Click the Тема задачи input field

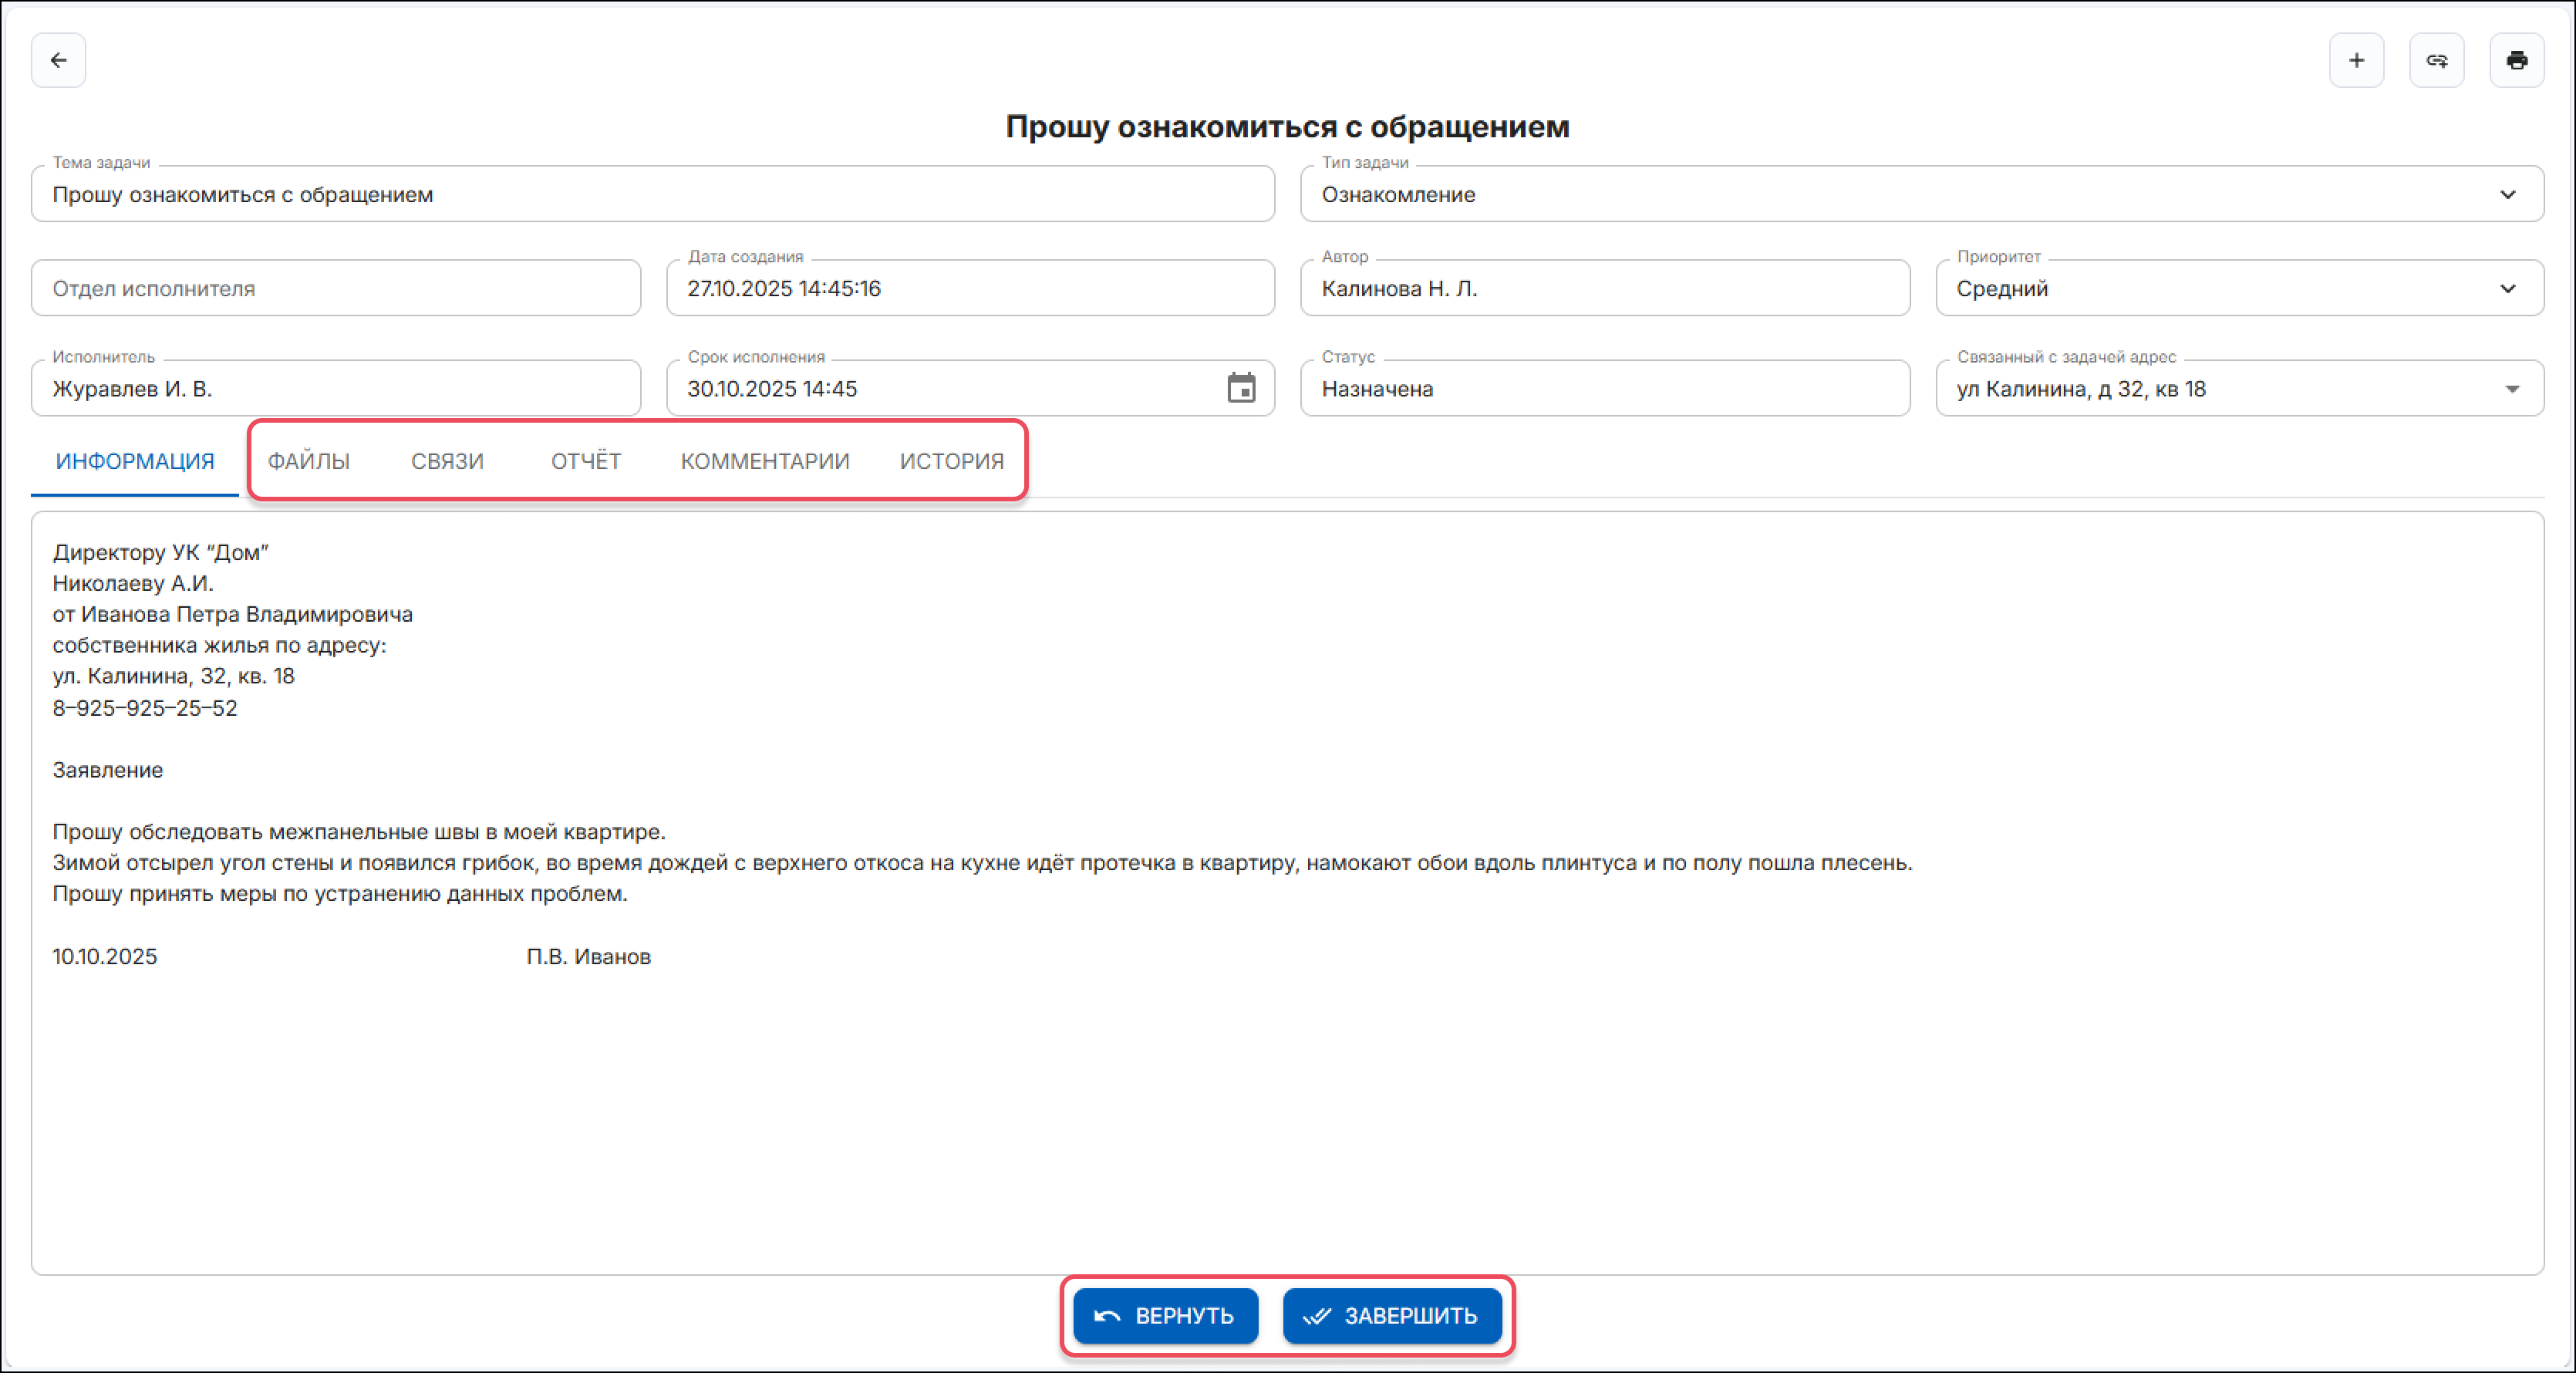coord(652,194)
